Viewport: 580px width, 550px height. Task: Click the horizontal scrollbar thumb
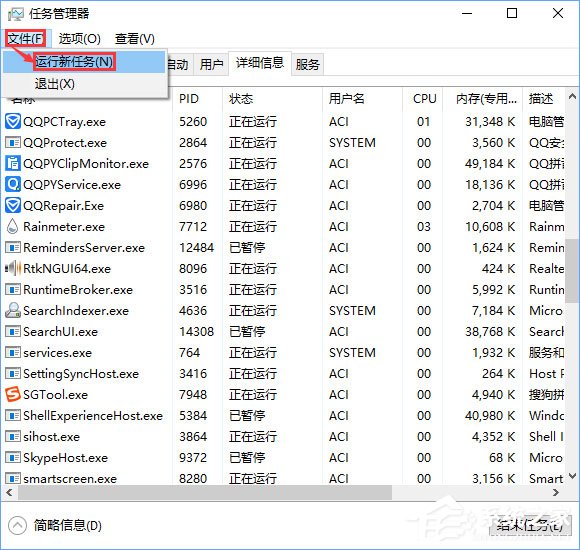(x=205, y=493)
